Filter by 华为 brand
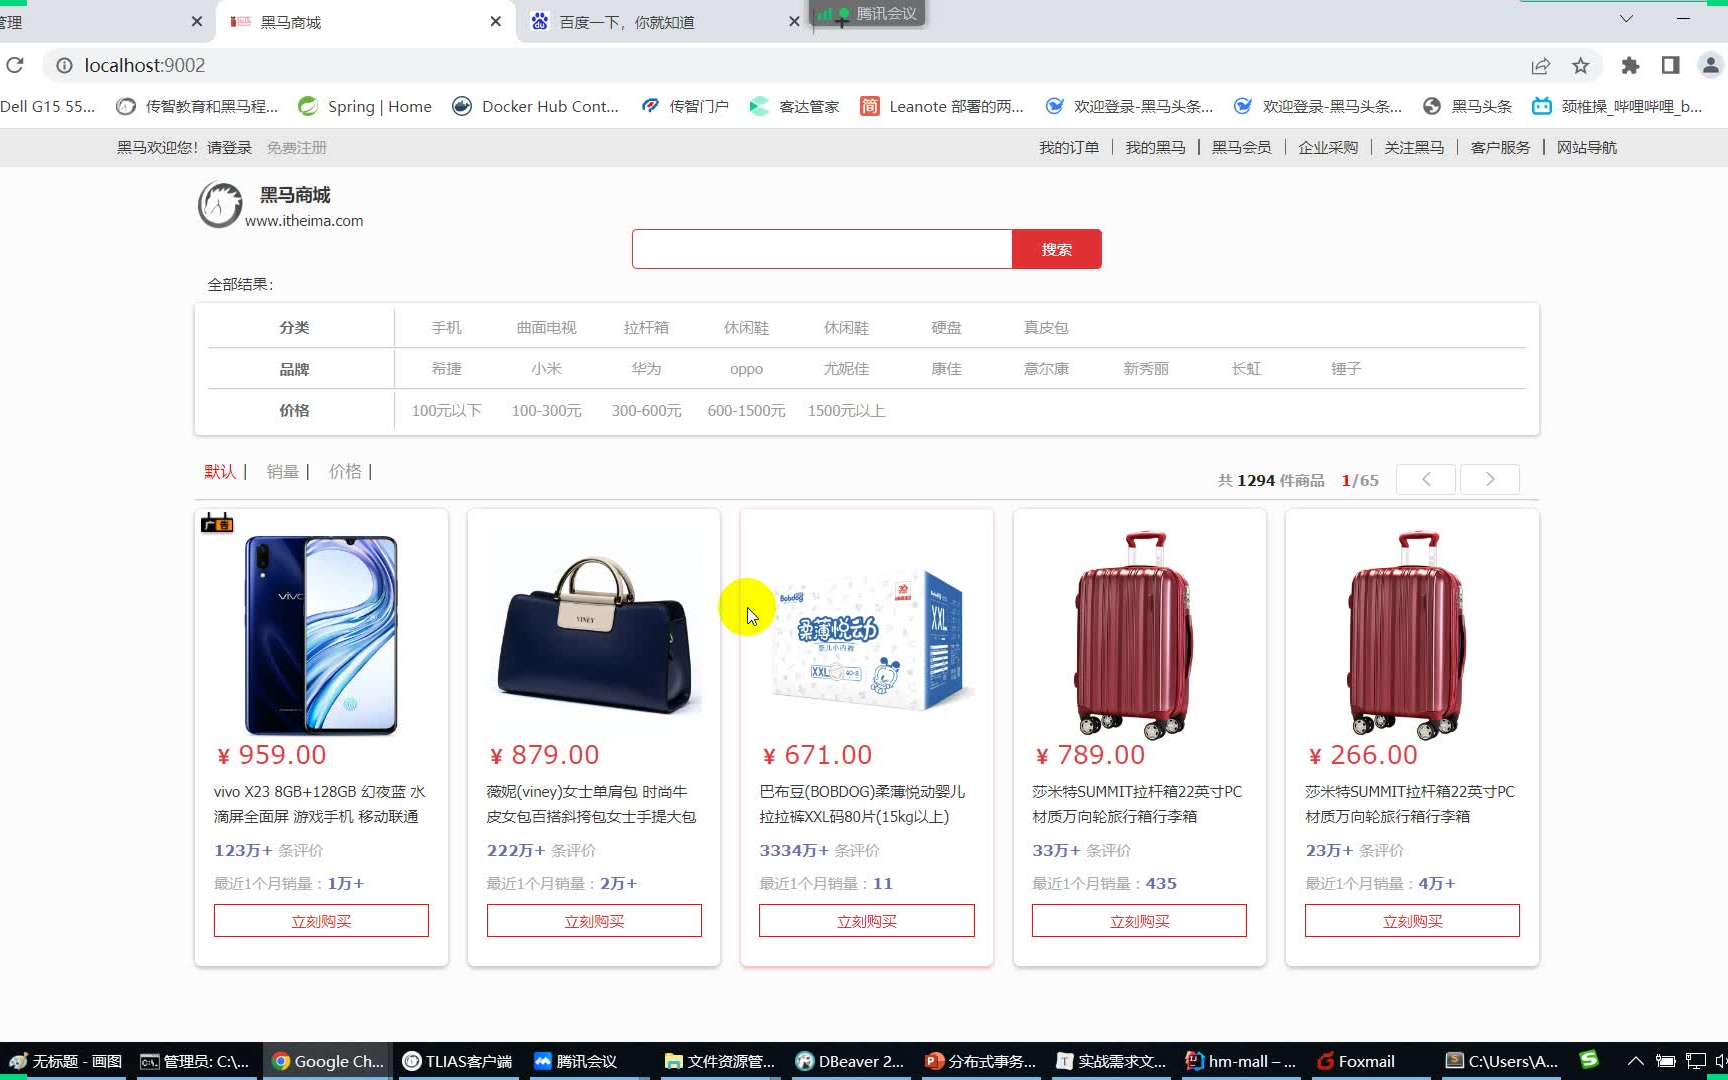Image resolution: width=1728 pixels, height=1080 pixels. point(646,369)
